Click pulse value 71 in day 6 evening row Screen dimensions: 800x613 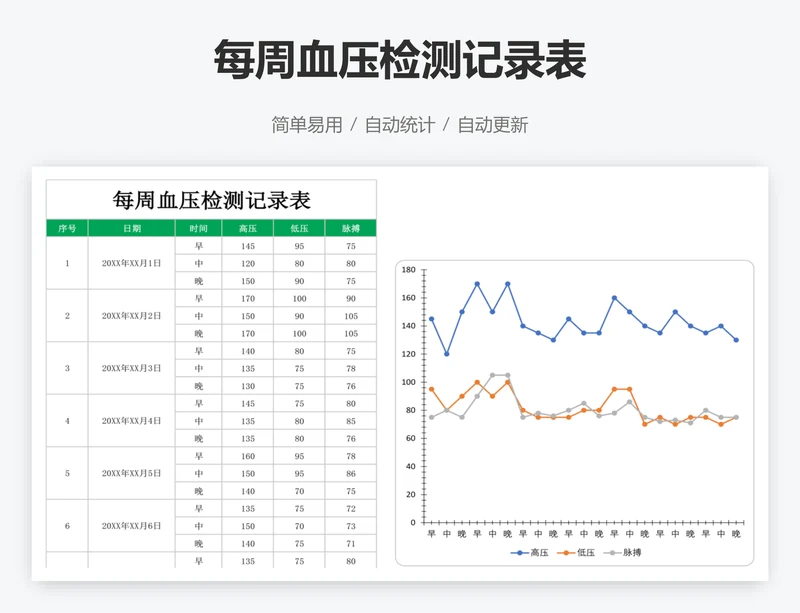351,544
